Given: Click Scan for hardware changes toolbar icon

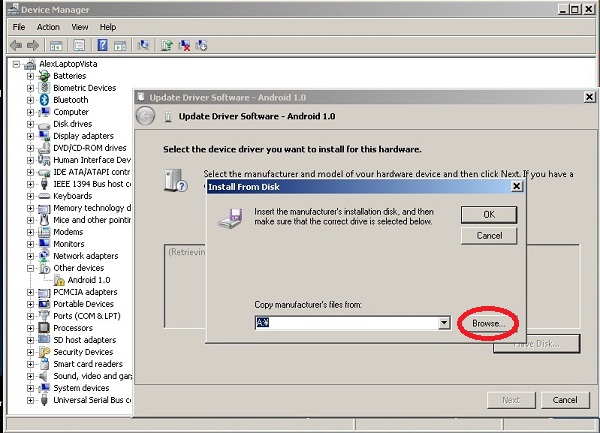Looking at the screenshot, I should coord(143,46).
